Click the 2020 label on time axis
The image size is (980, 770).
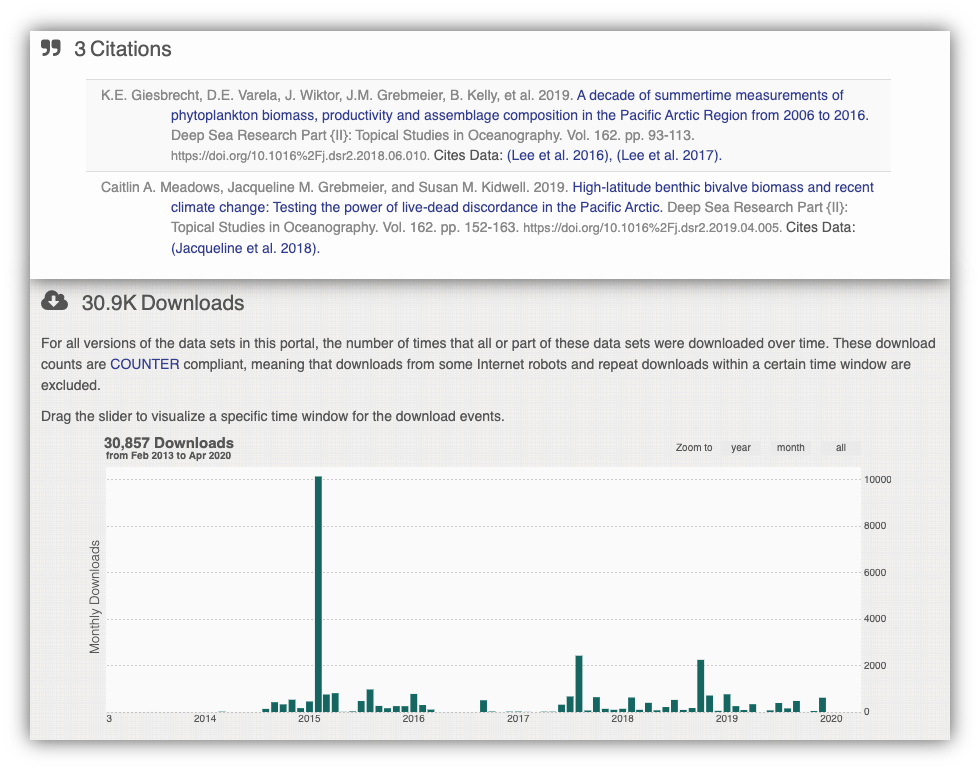pos(831,719)
